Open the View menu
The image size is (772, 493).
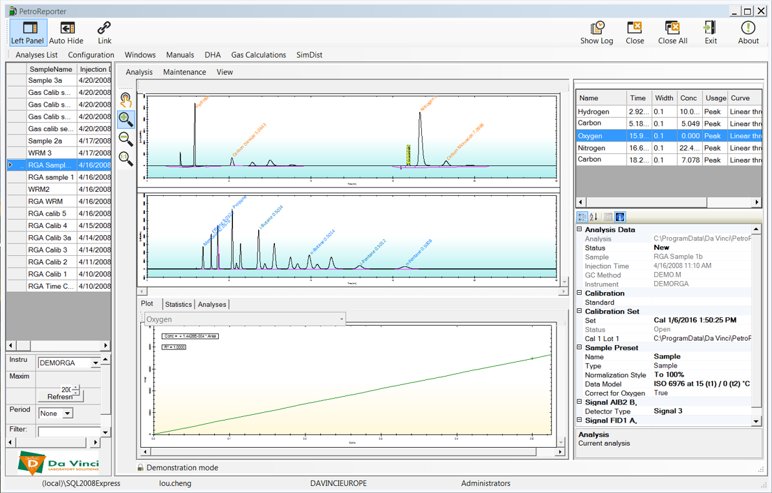[225, 72]
